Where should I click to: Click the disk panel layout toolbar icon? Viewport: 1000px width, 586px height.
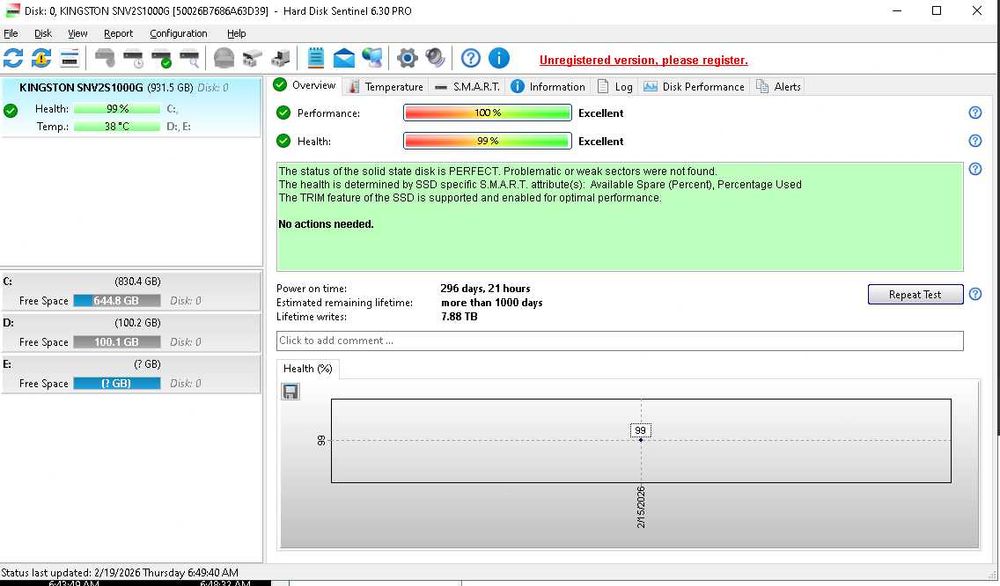pos(70,59)
